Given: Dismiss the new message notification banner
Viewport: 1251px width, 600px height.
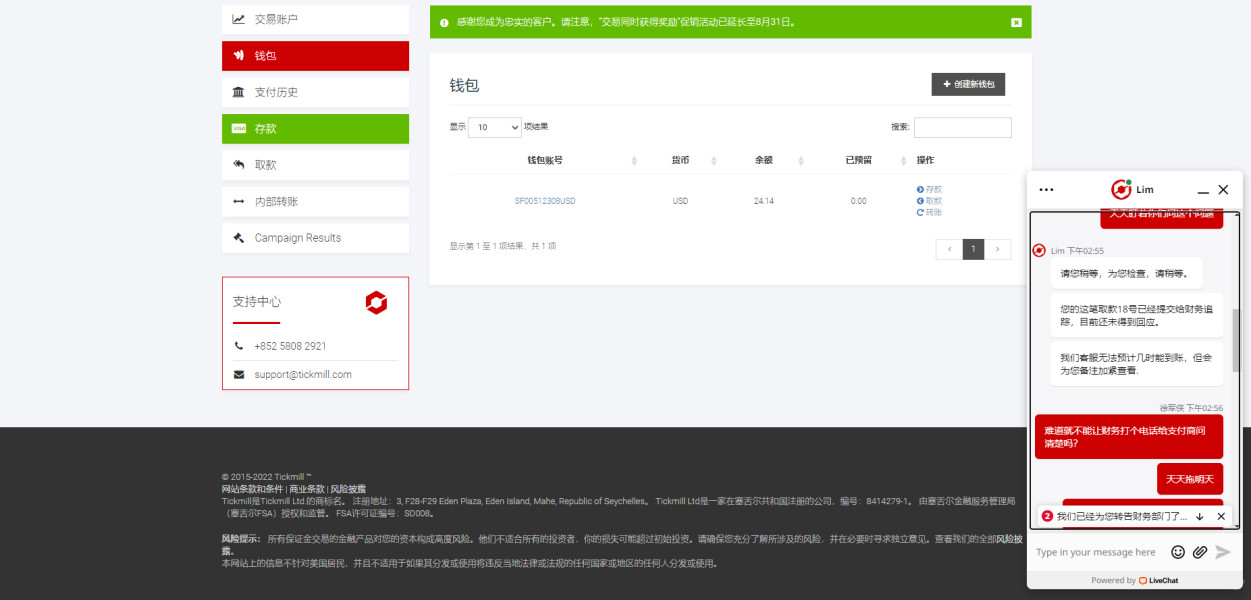Looking at the screenshot, I should 1221,516.
